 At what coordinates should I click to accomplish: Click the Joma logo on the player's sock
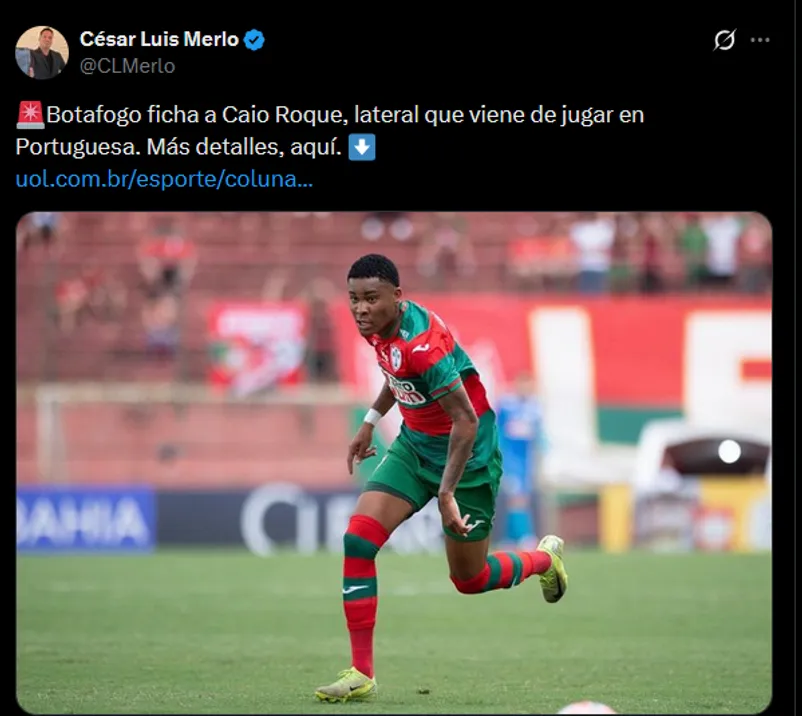coord(355,589)
